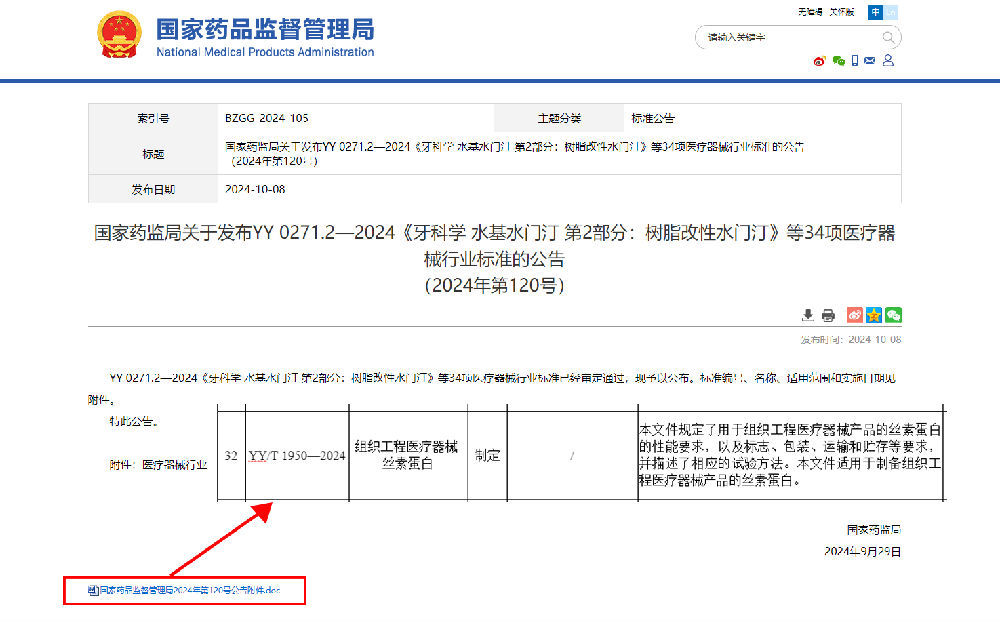
Task: Share article to Weibo via red button
Action: (x=855, y=315)
